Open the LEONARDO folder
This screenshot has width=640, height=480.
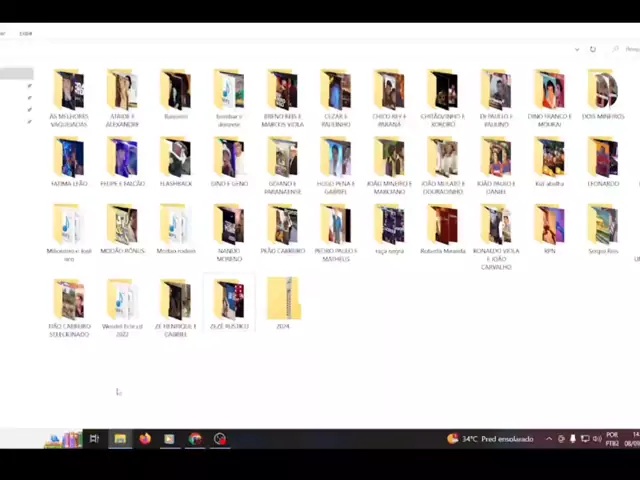[602, 160]
